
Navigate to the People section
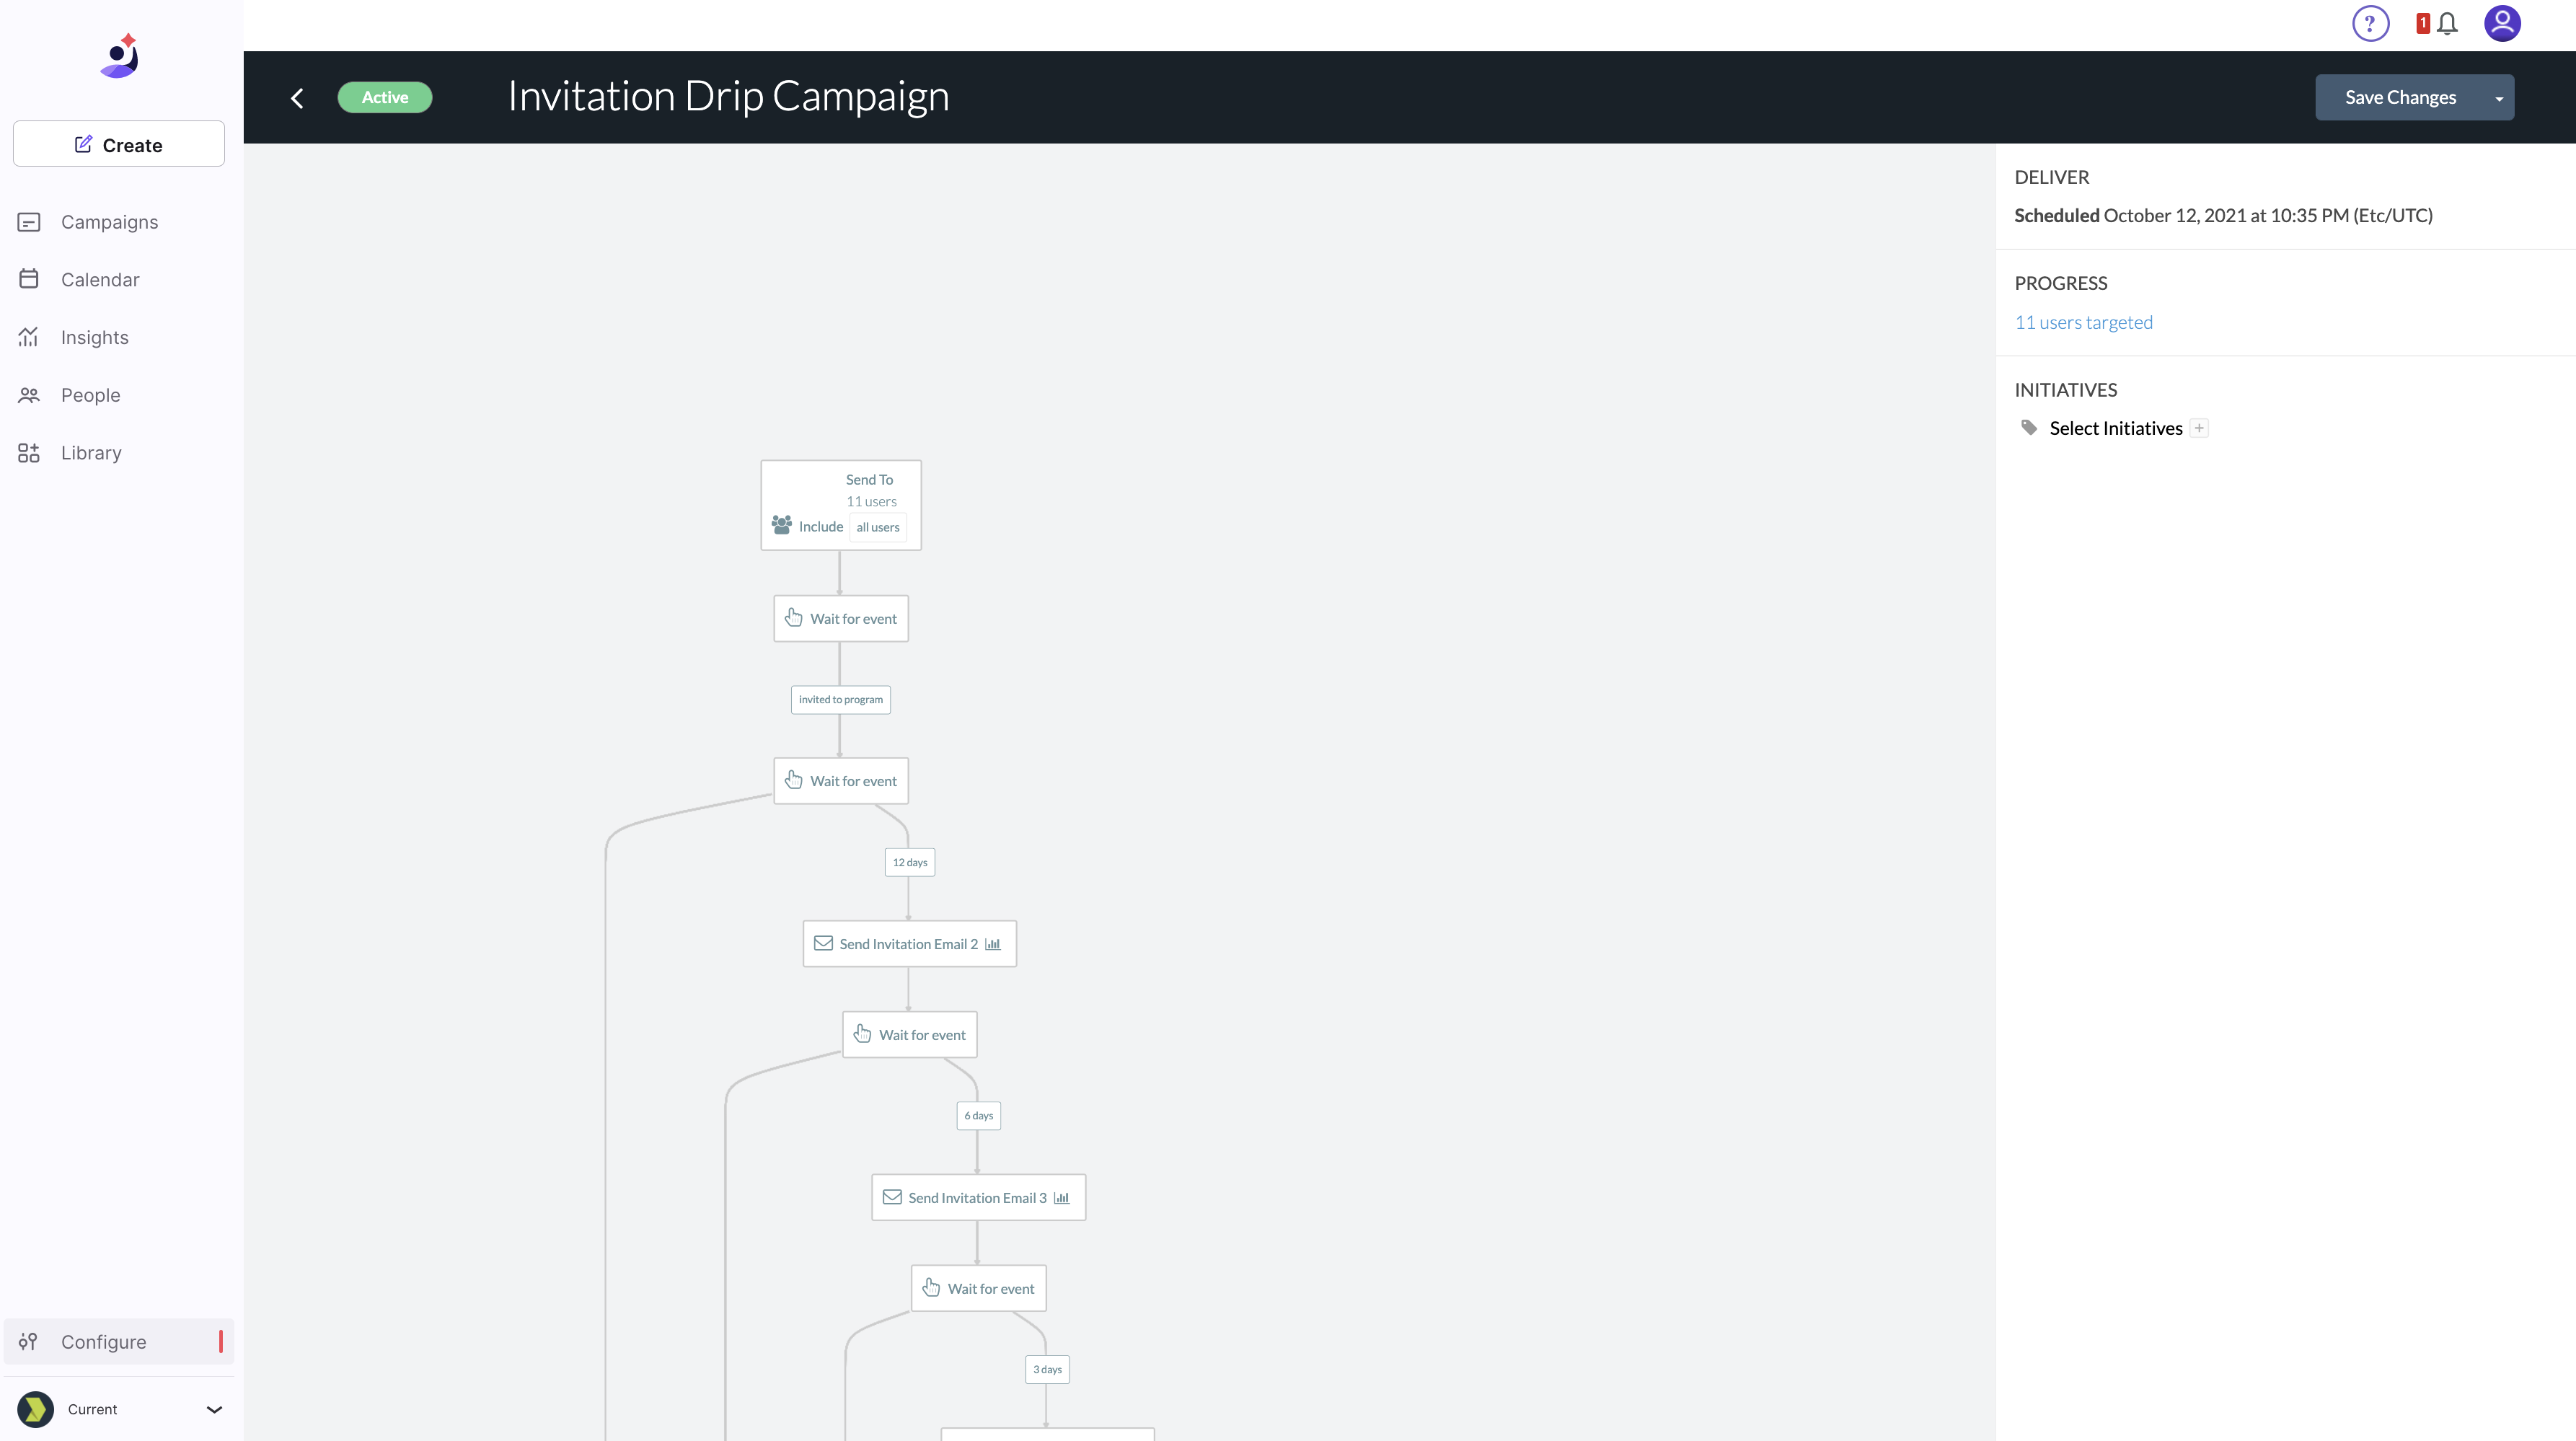[x=118, y=395]
